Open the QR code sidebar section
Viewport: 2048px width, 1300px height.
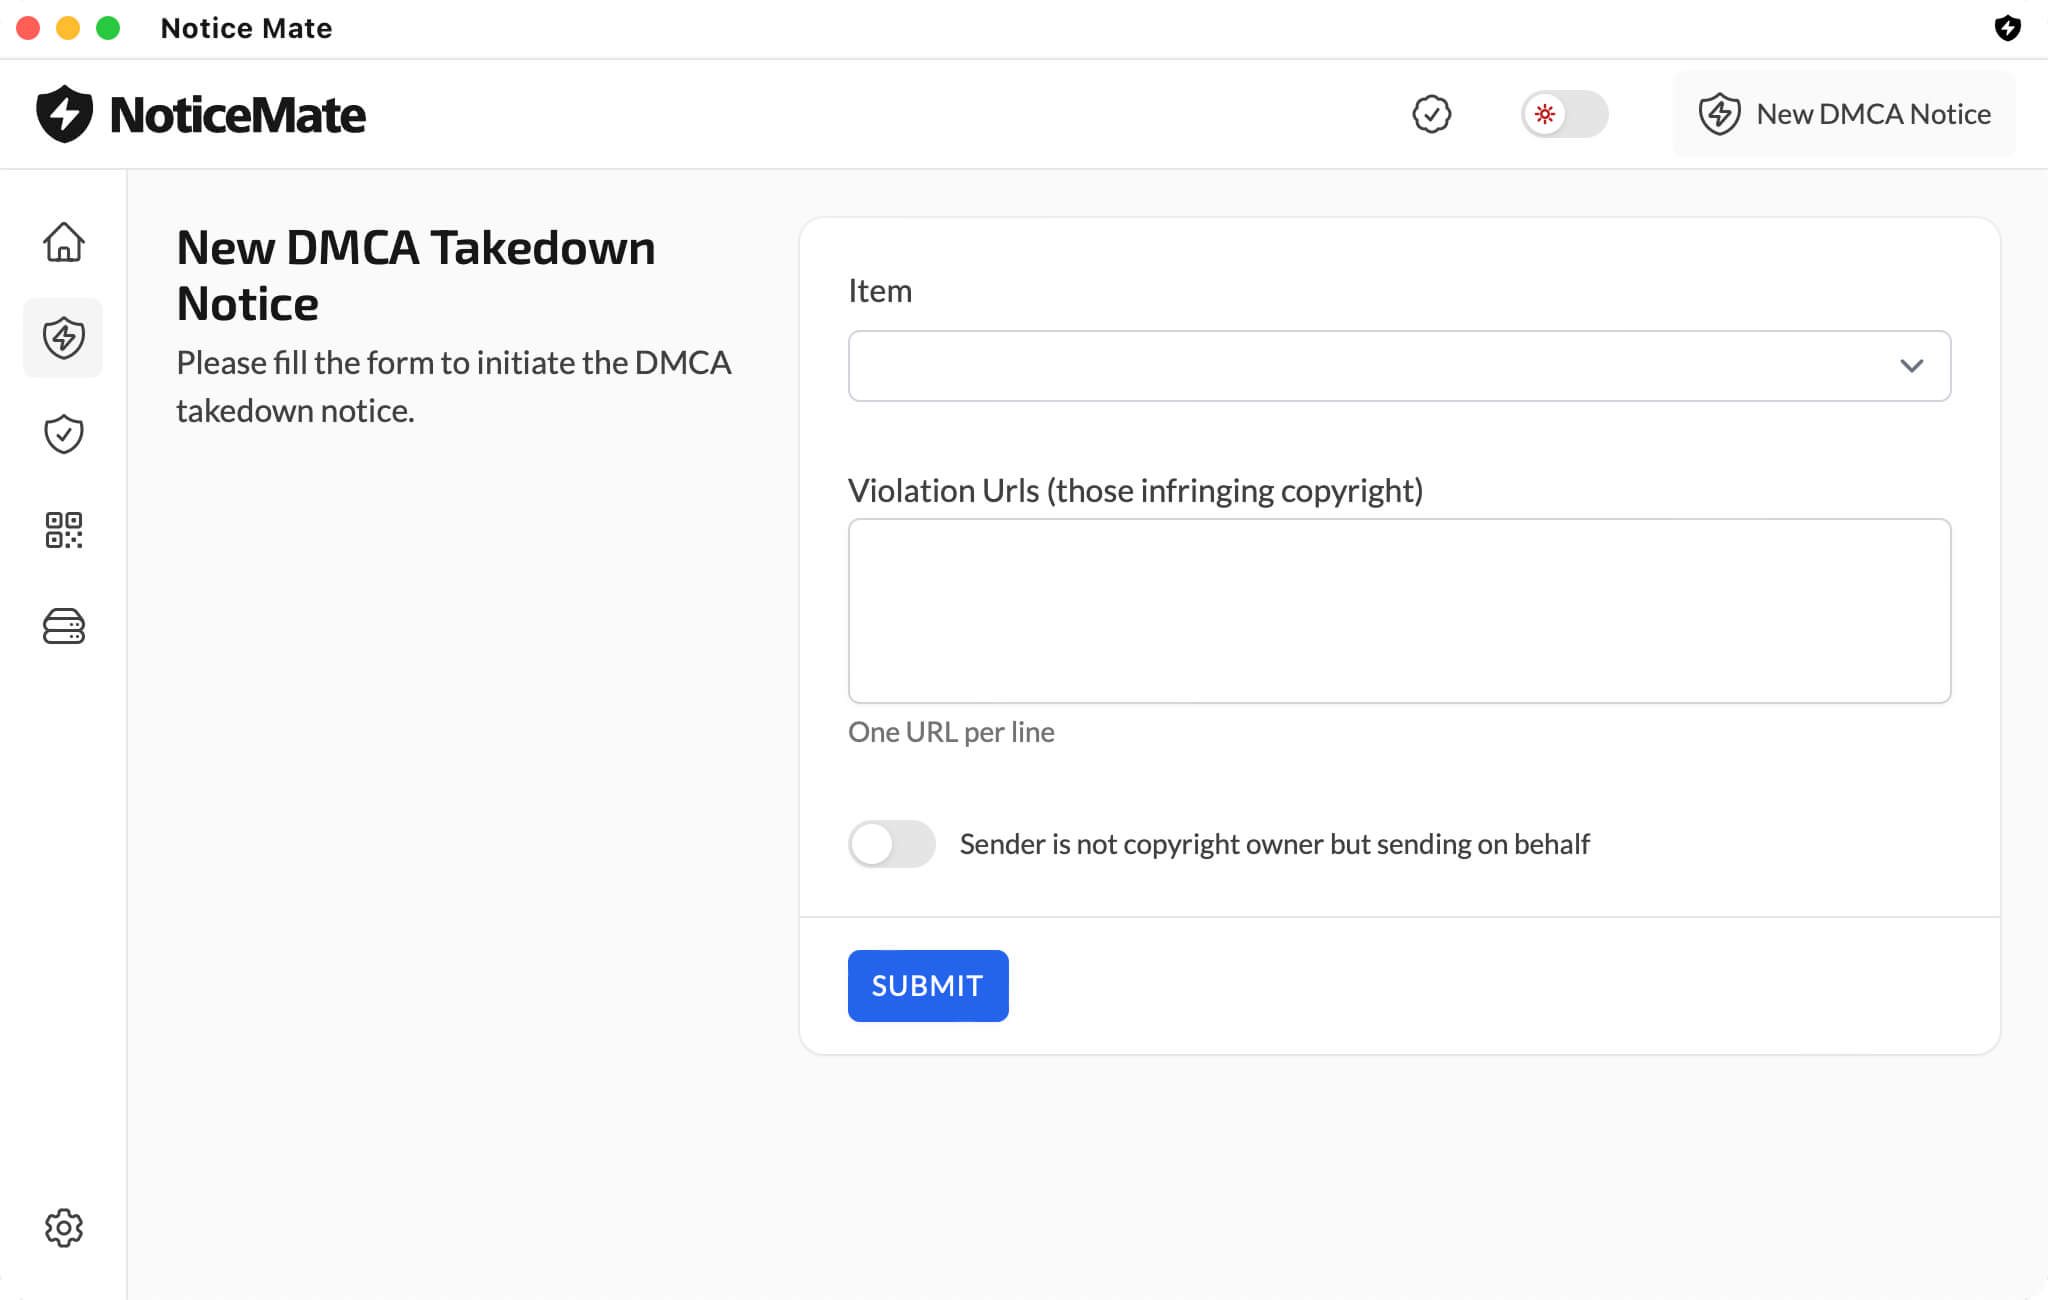pos(63,530)
